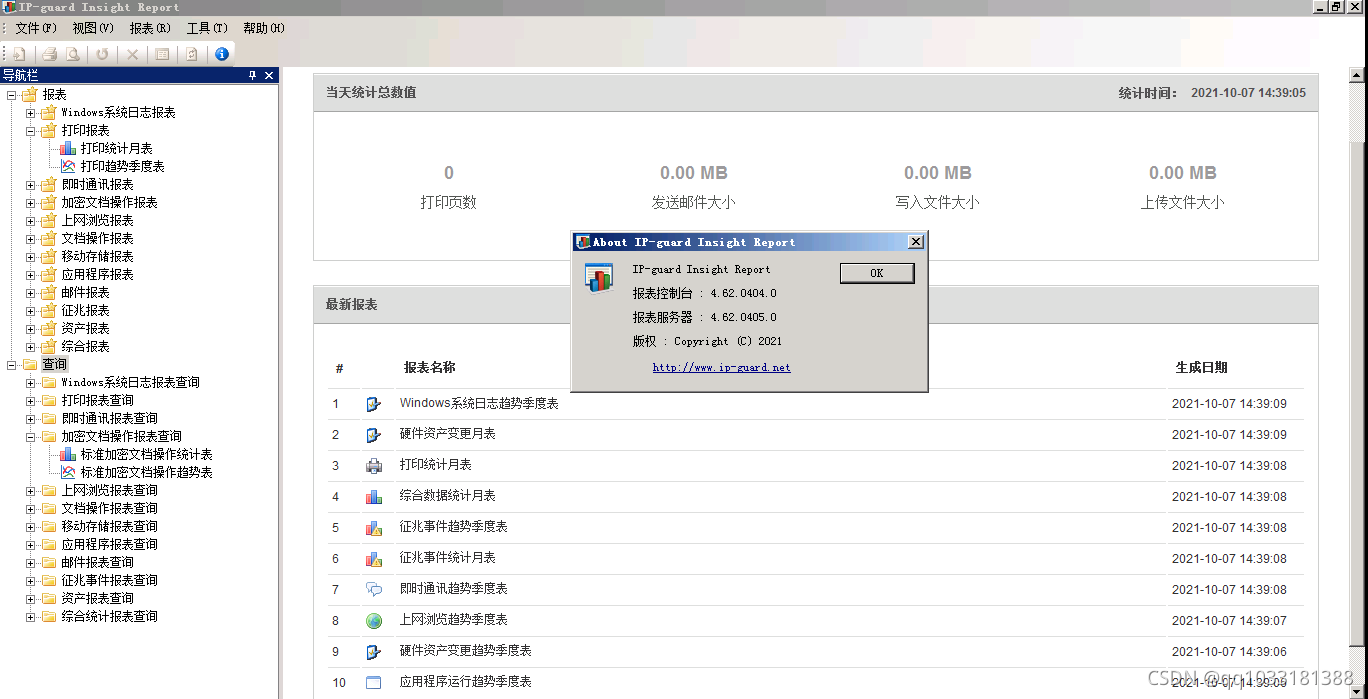Click the main pane scrollbar up arrow
The image size is (1368, 699).
(x=1358, y=76)
